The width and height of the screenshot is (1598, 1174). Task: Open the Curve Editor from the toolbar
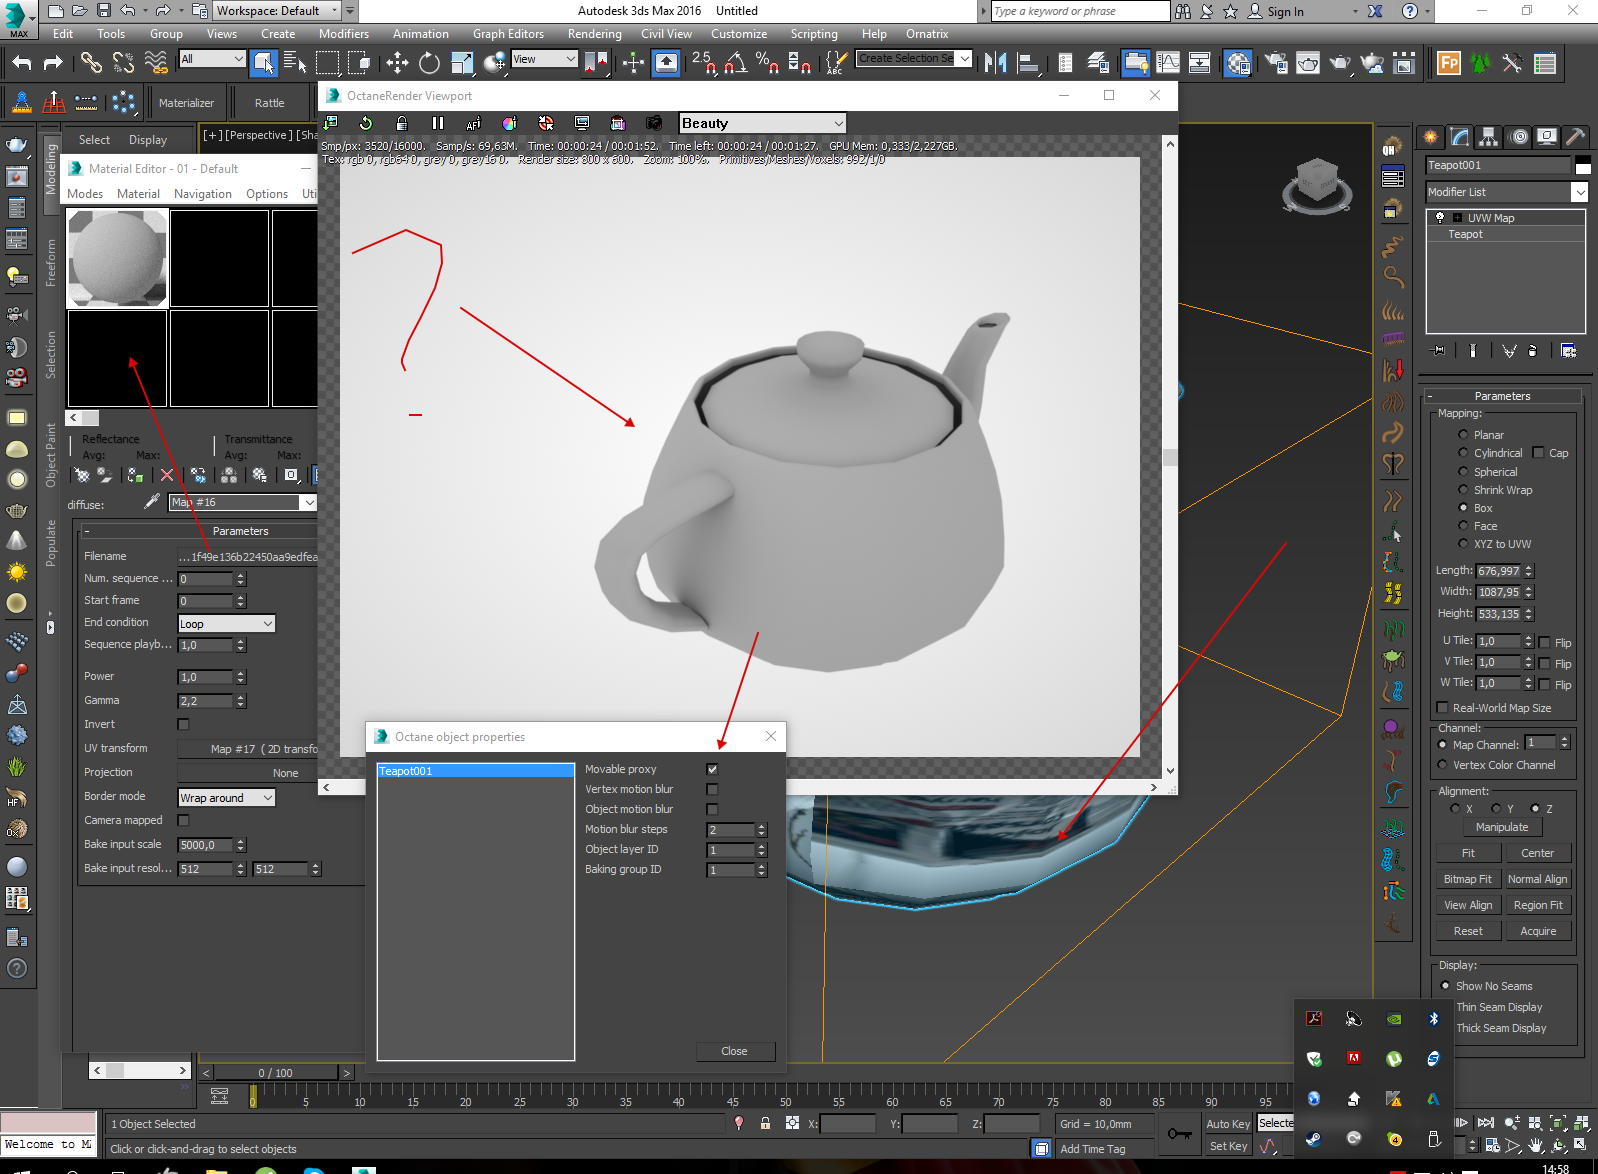[x=1168, y=63]
